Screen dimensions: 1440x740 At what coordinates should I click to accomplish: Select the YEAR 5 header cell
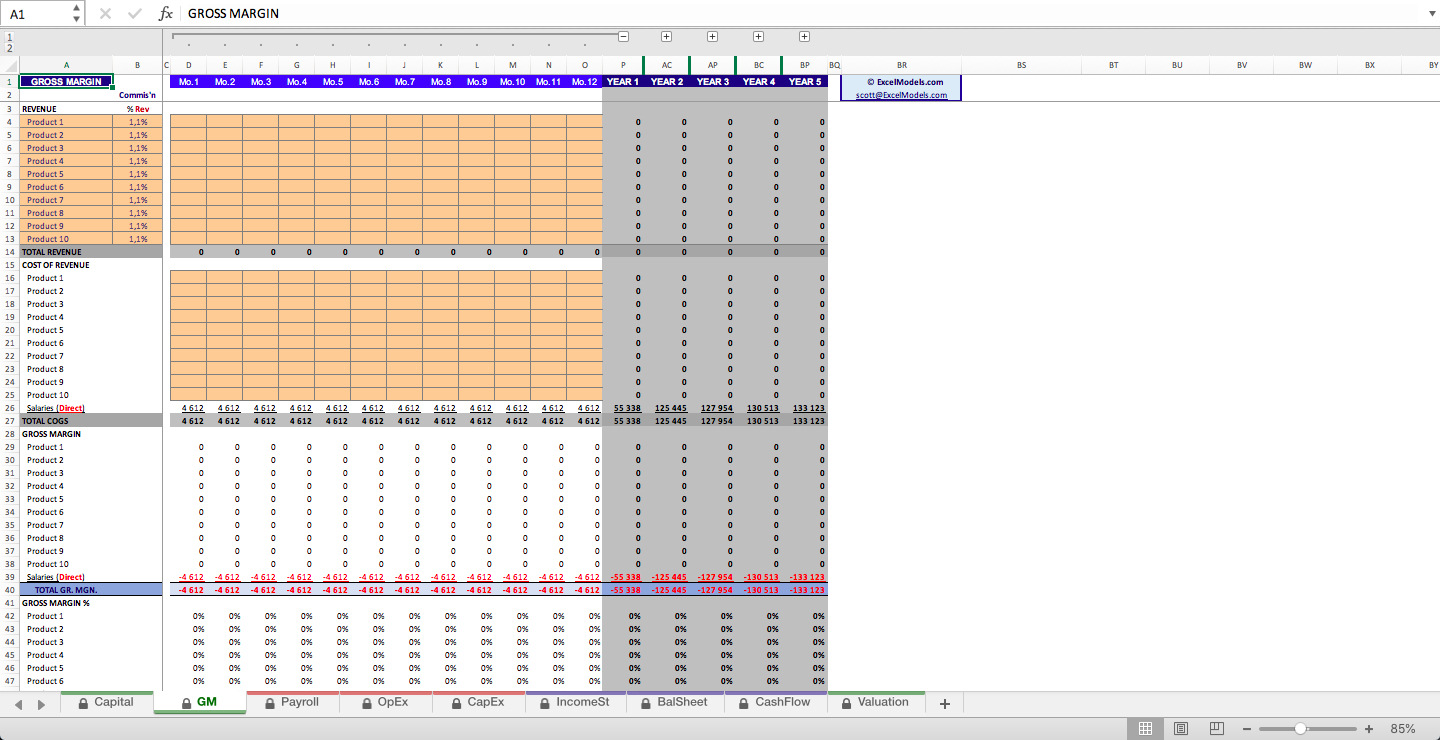(x=805, y=82)
